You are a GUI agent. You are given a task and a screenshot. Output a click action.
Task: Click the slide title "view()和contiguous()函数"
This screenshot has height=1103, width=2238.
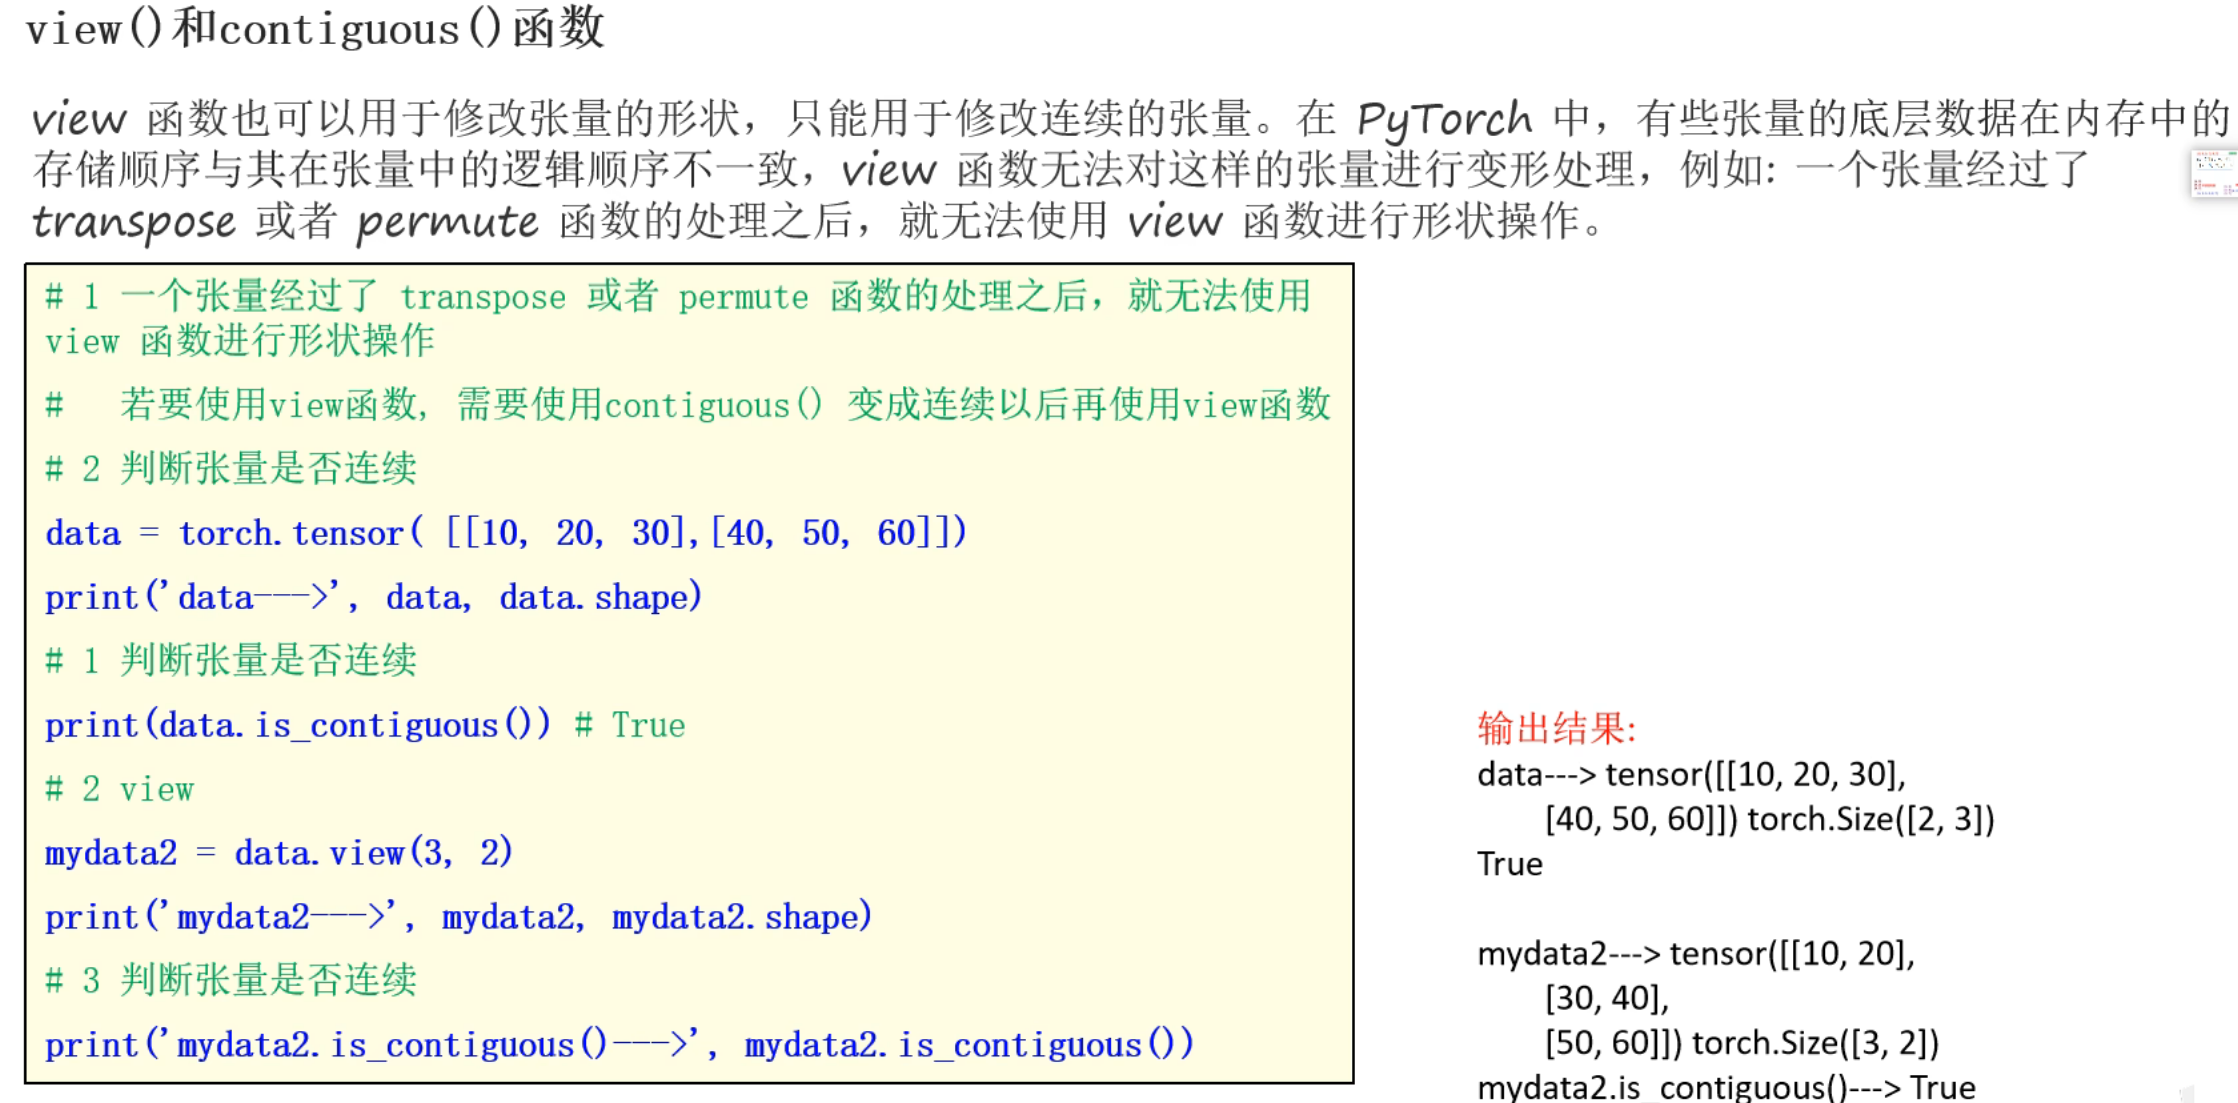(315, 28)
